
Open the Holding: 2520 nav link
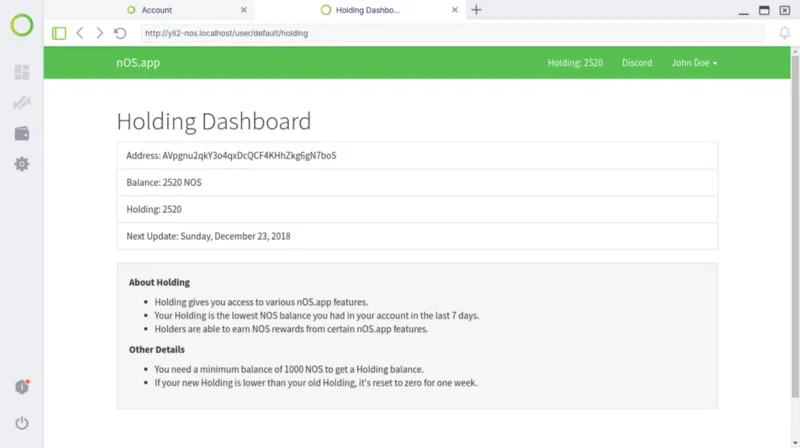575,63
